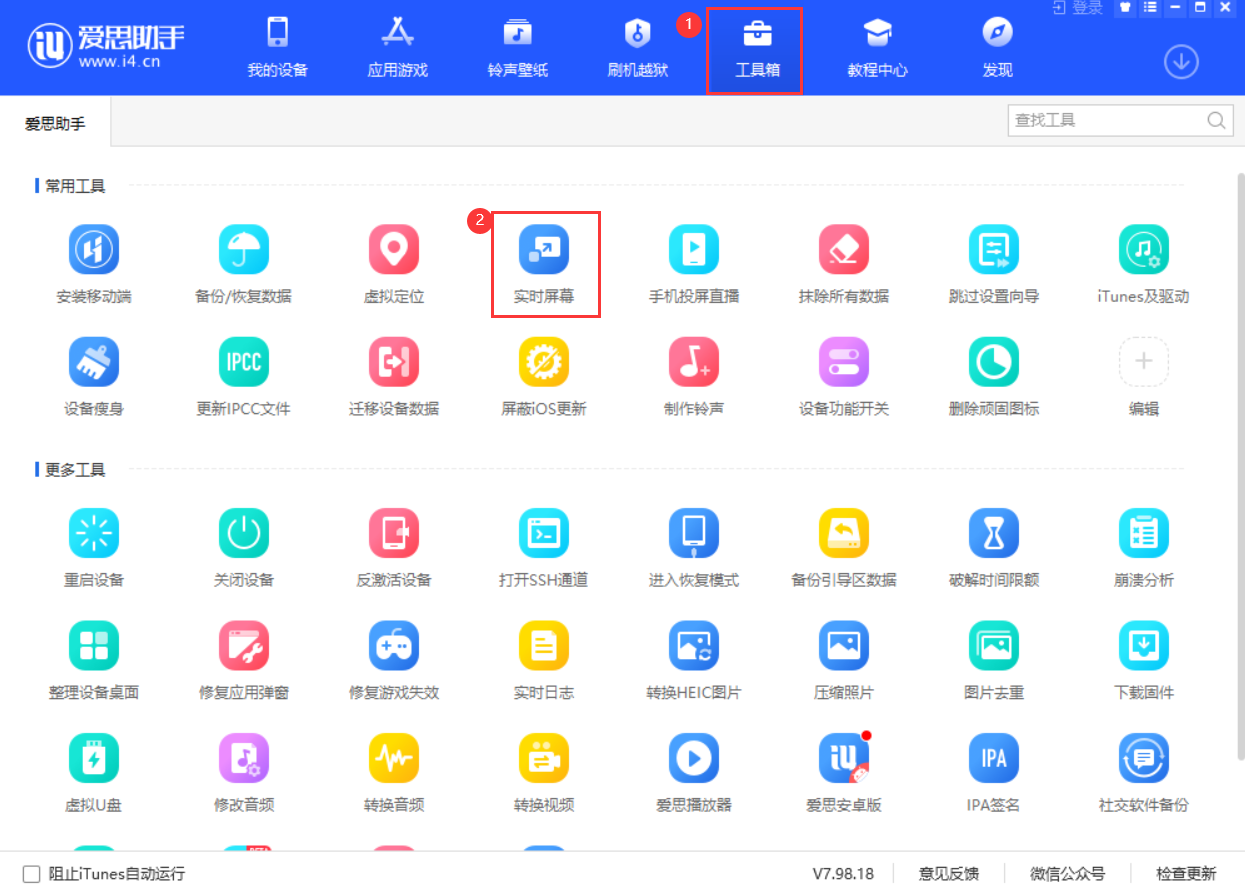This screenshot has height=894, width=1245.
Task: Switch to 应用游戏 tab
Action: (x=398, y=48)
